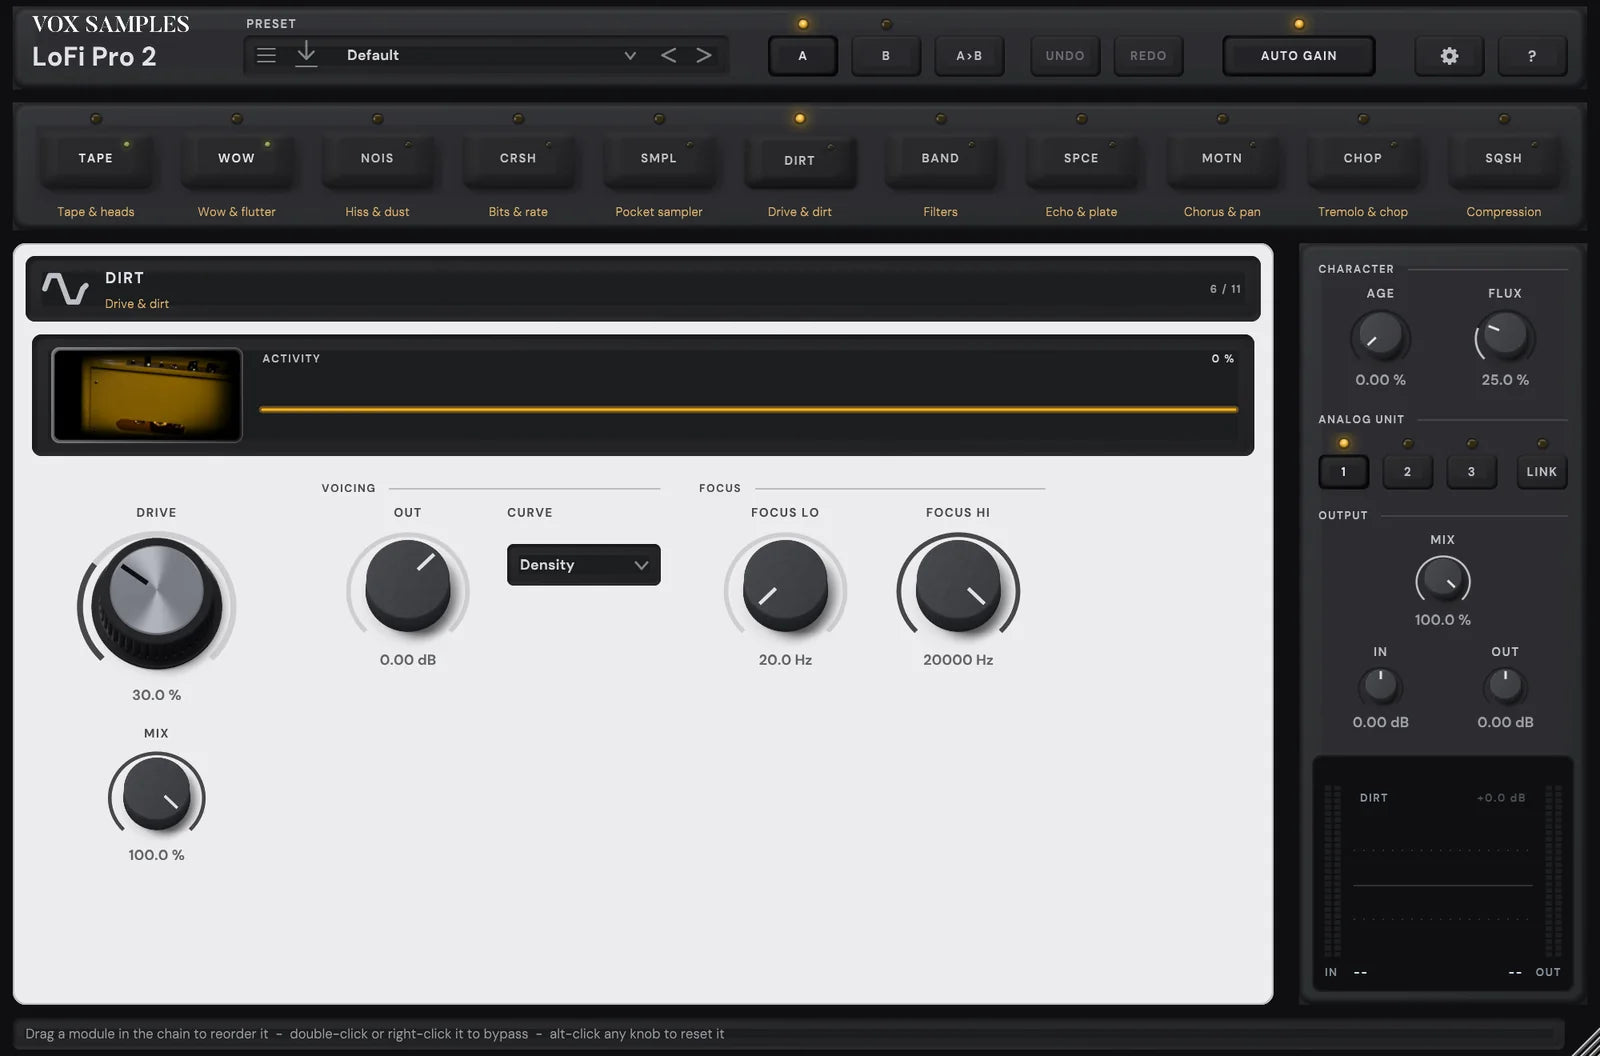
Task: Expand the Default preset dropdown chevron
Action: pyautogui.click(x=630, y=55)
